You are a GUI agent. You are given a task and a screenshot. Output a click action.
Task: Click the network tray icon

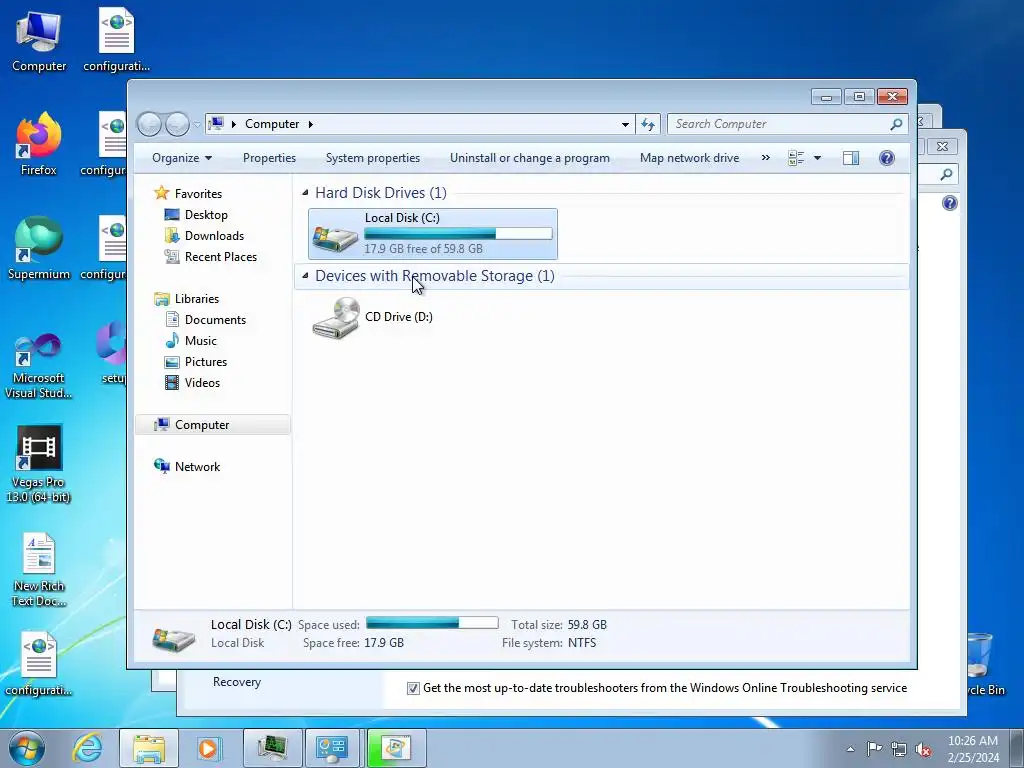pos(899,748)
